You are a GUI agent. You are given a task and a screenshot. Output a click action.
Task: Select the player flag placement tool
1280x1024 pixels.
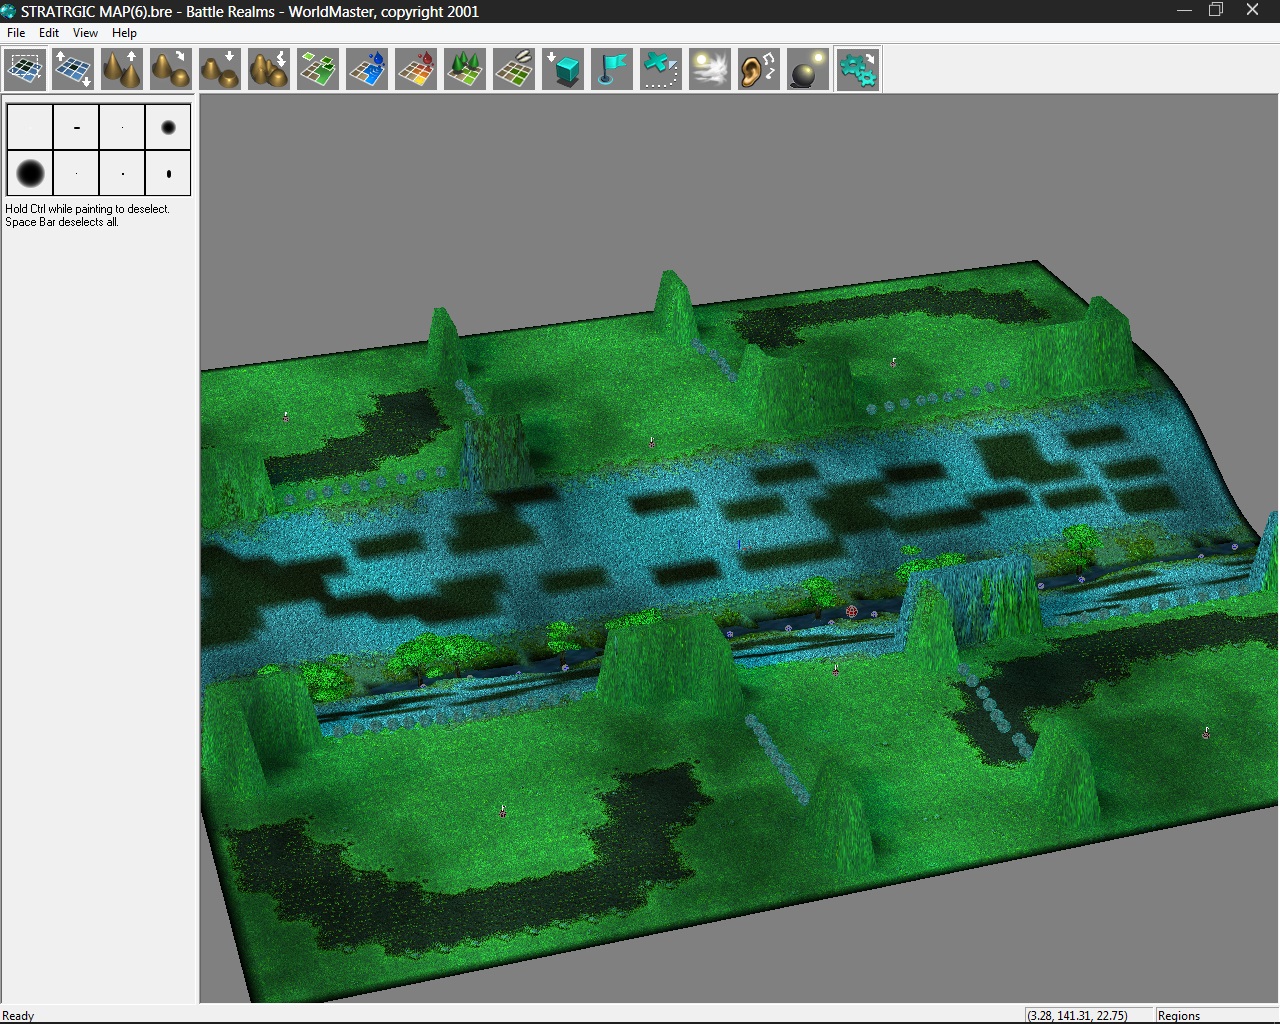pos(611,68)
